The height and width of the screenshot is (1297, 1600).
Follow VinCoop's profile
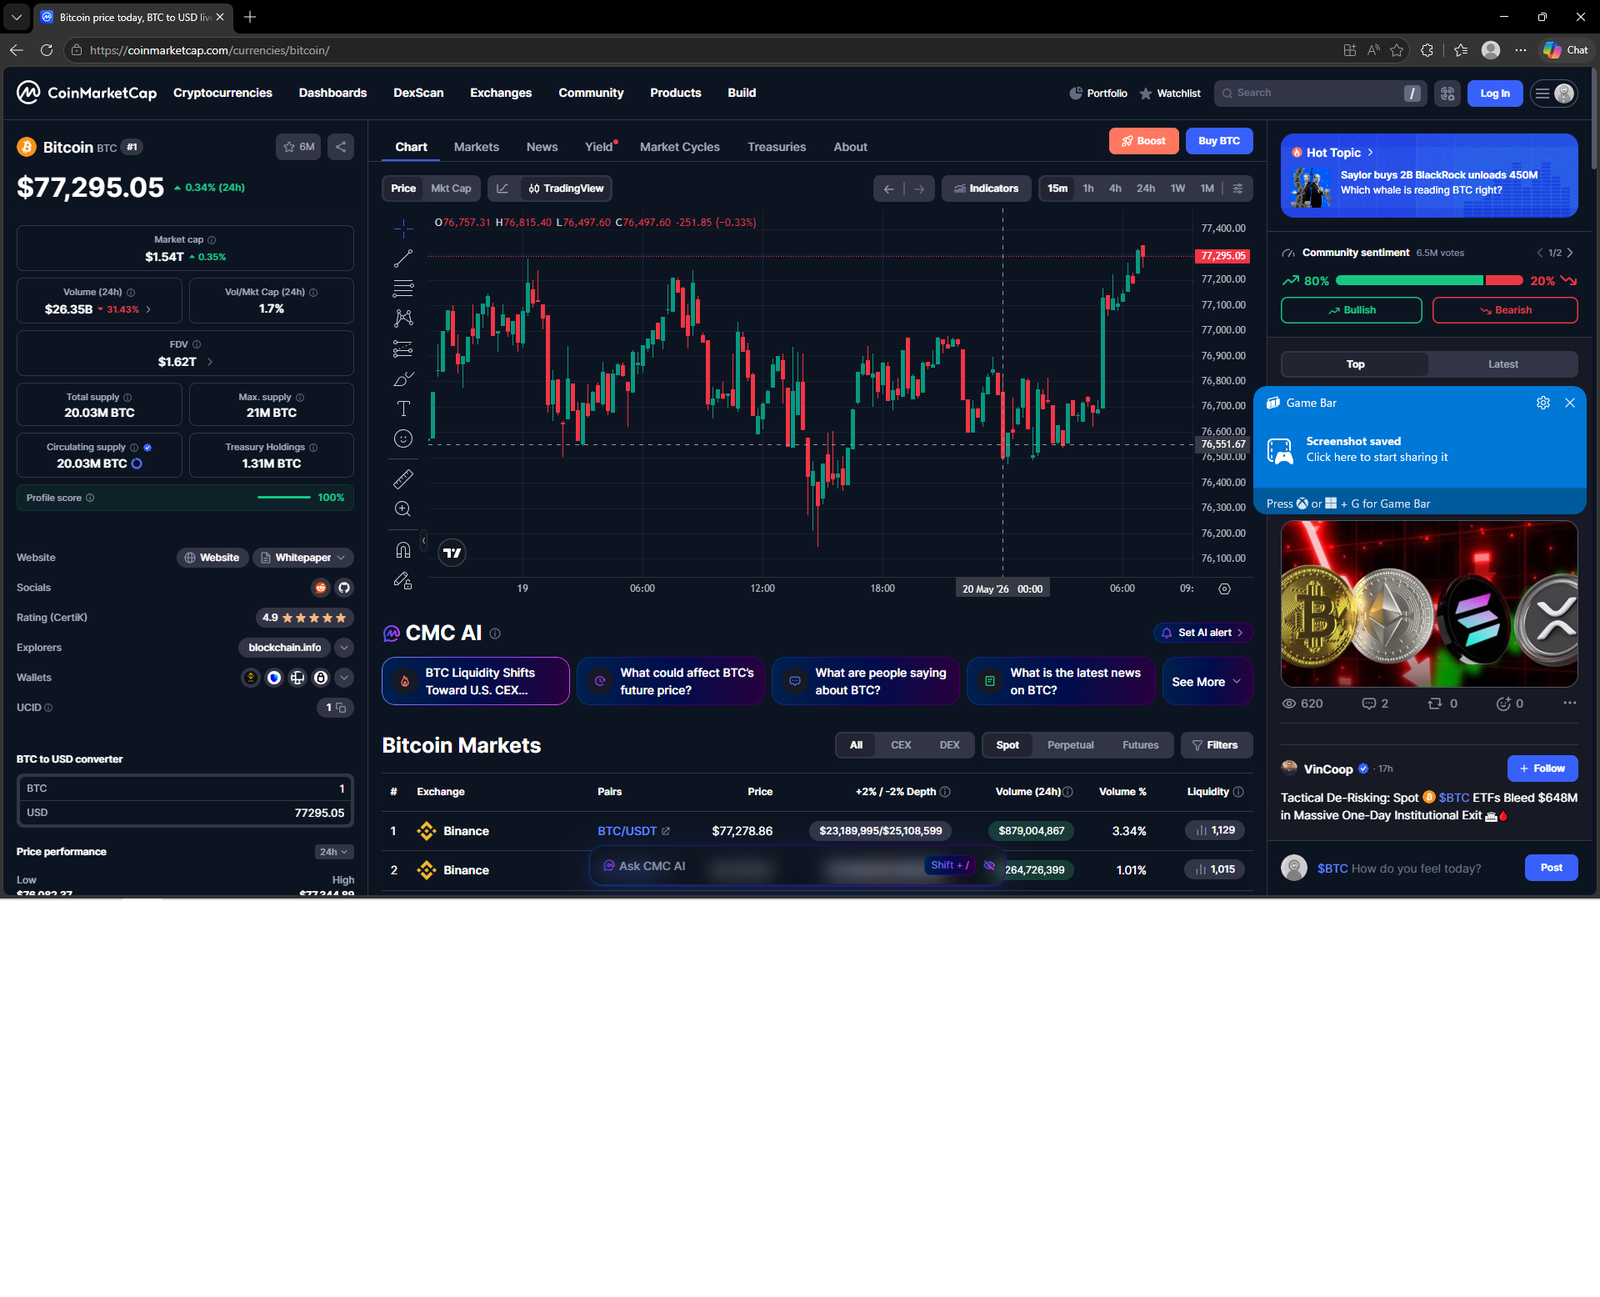click(x=1542, y=768)
